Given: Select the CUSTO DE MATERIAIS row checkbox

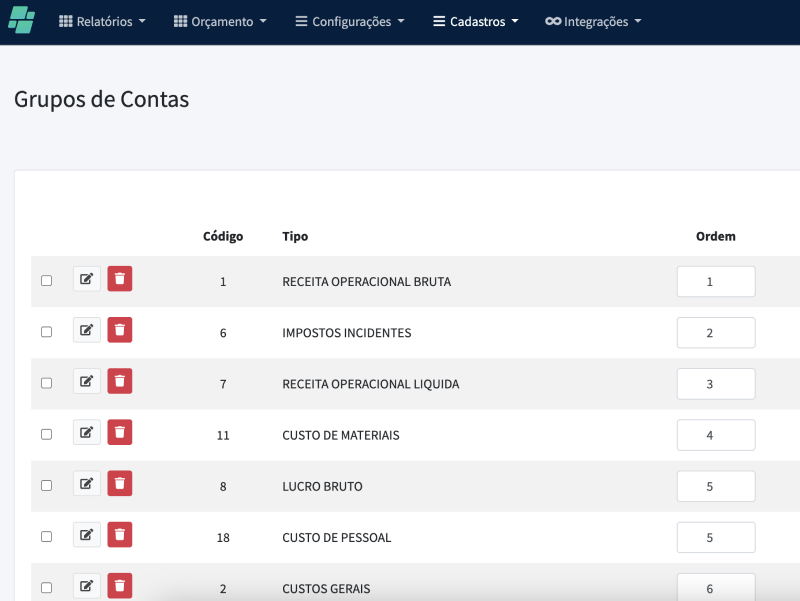Looking at the screenshot, I should (x=46, y=434).
